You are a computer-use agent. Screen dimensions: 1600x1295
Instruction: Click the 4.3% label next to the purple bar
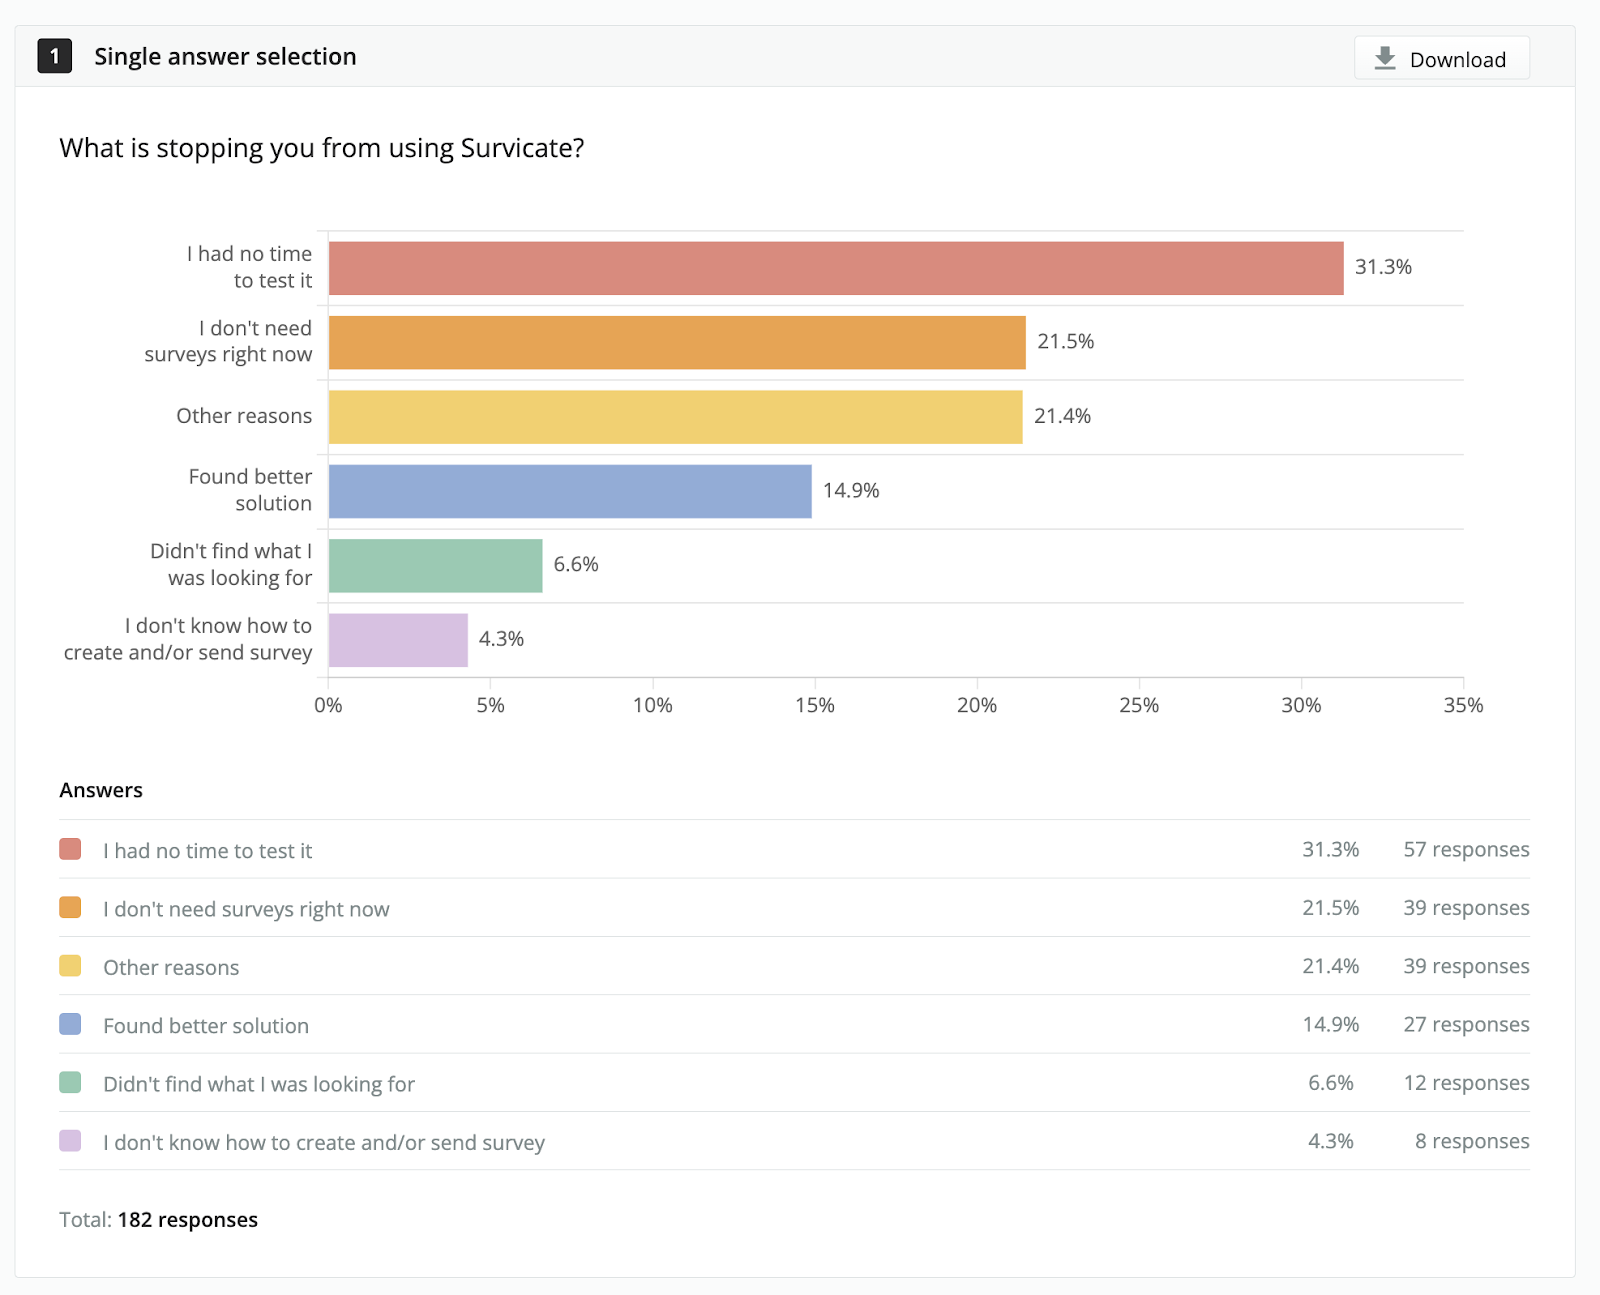(501, 639)
